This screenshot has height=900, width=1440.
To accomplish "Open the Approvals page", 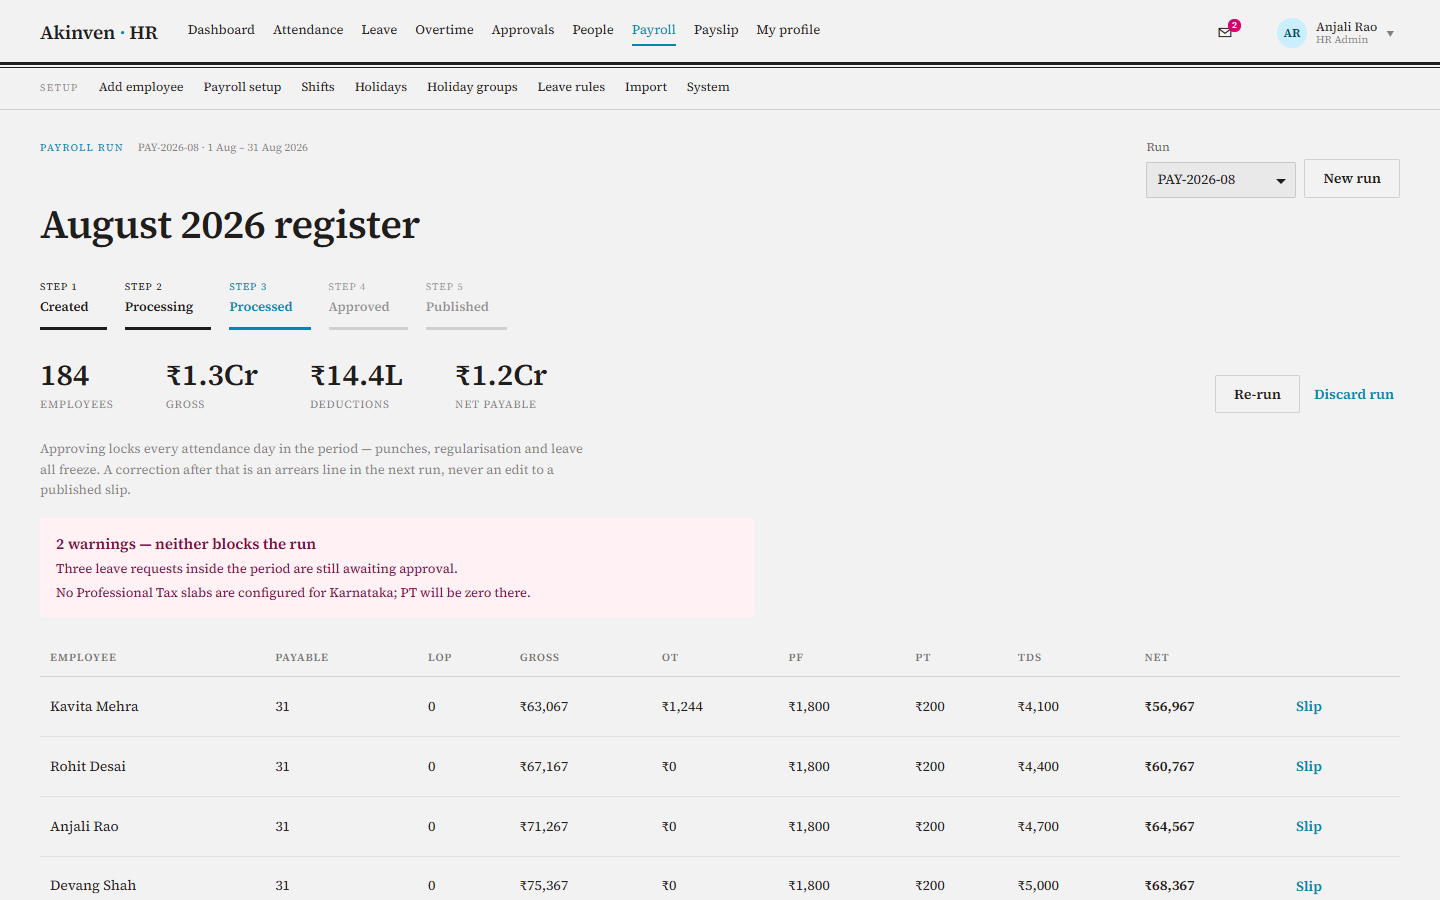I will (x=523, y=30).
